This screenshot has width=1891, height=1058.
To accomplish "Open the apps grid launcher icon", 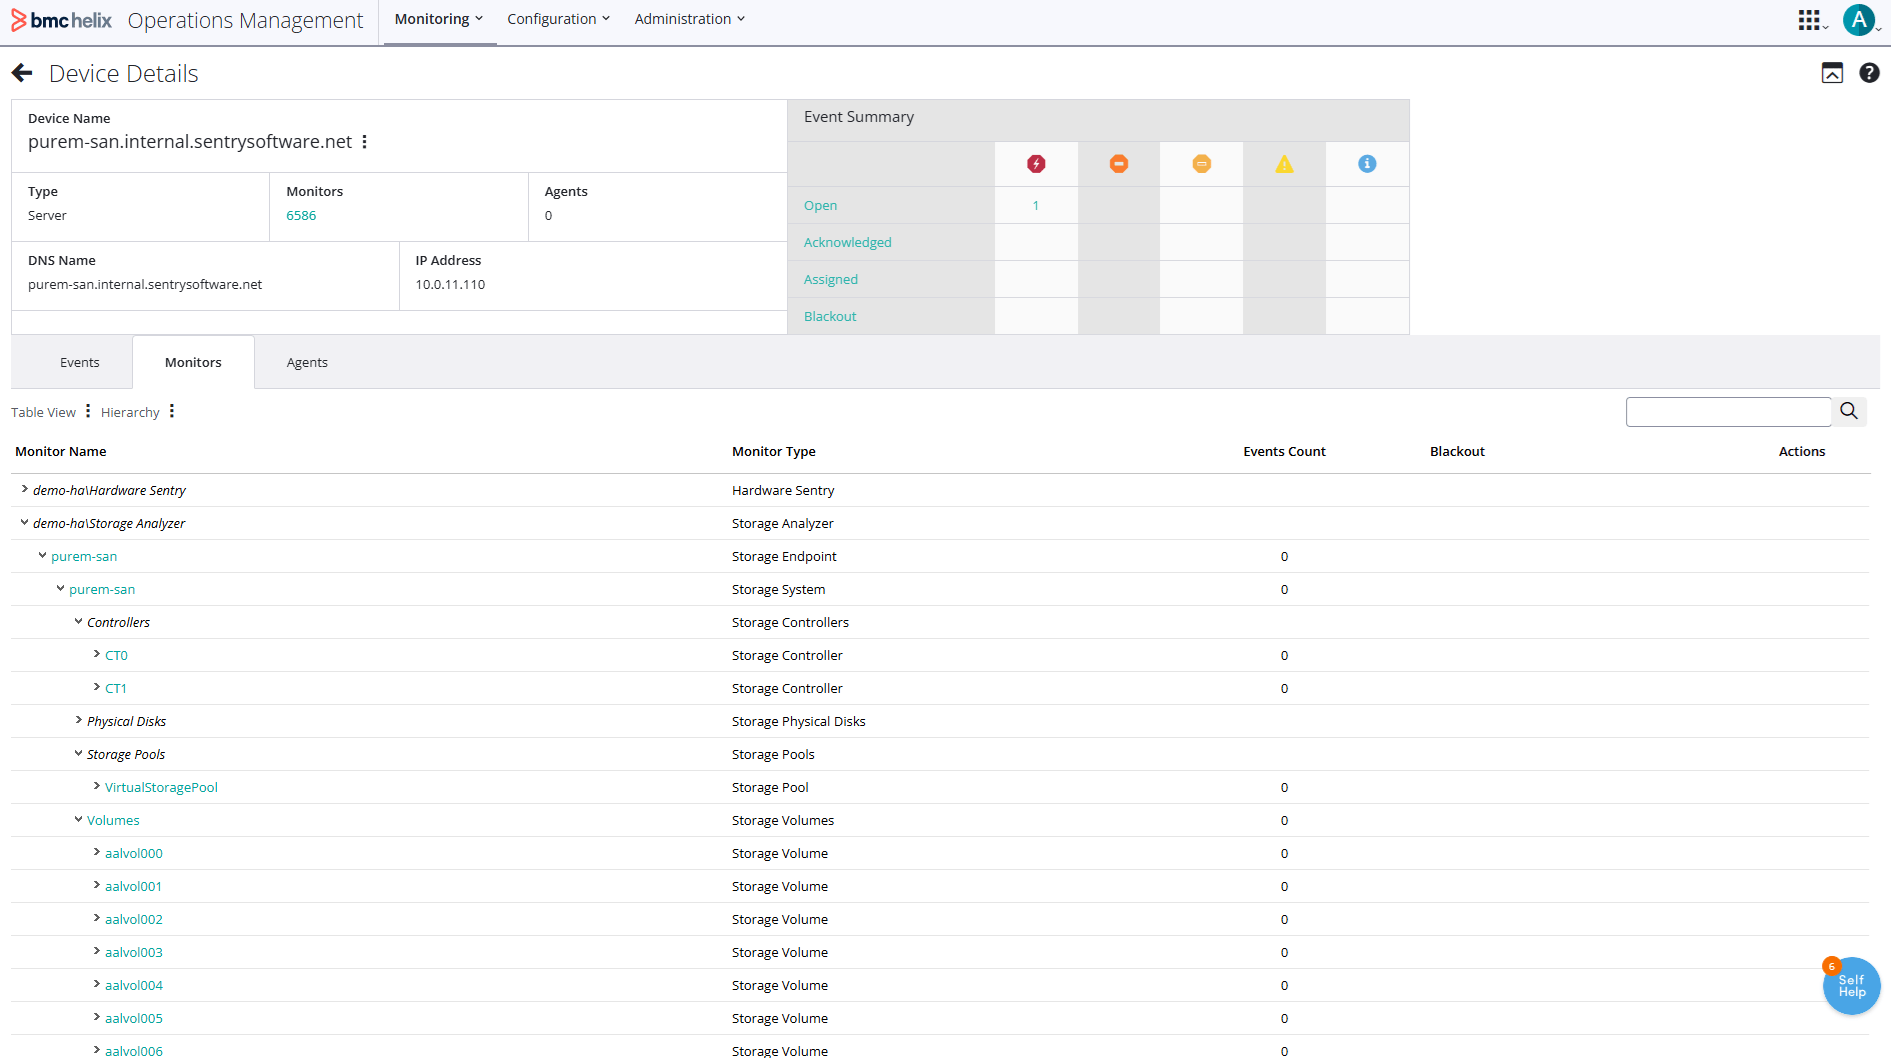I will click(1808, 20).
